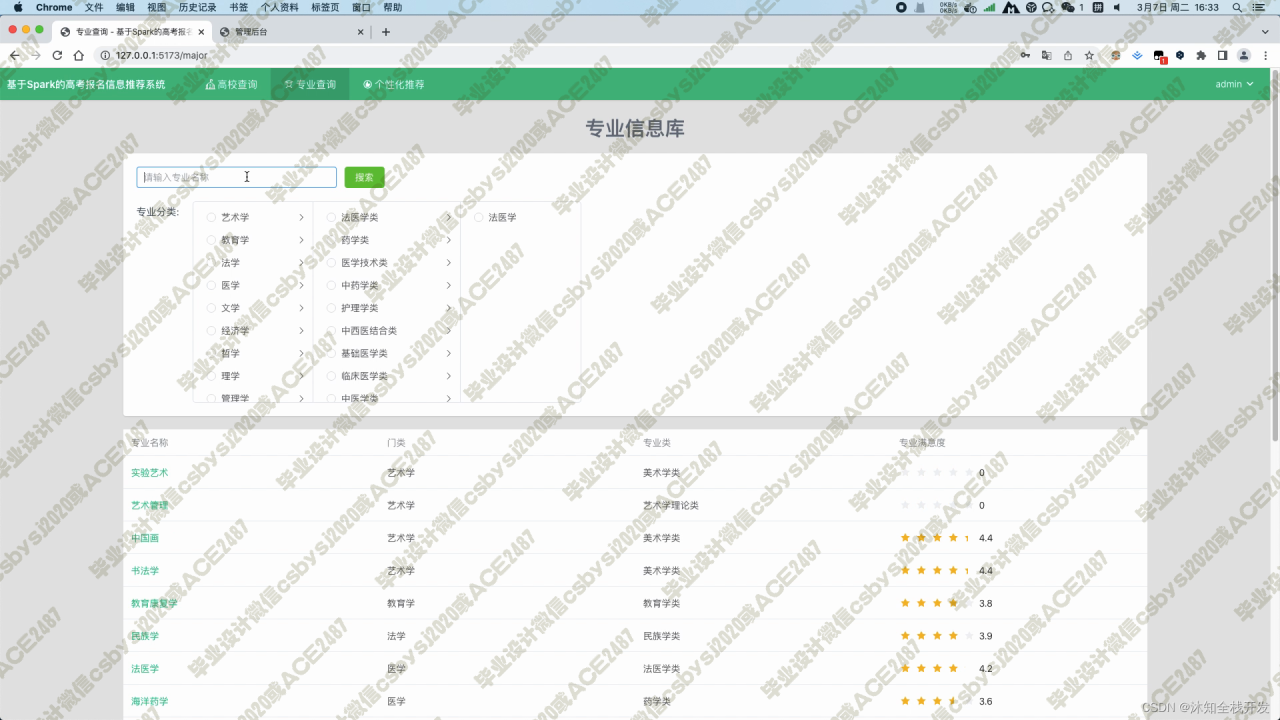The width and height of the screenshot is (1280, 720).
Task: Select the 经济学 radio button
Action: pyautogui.click(x=211, y=330)
